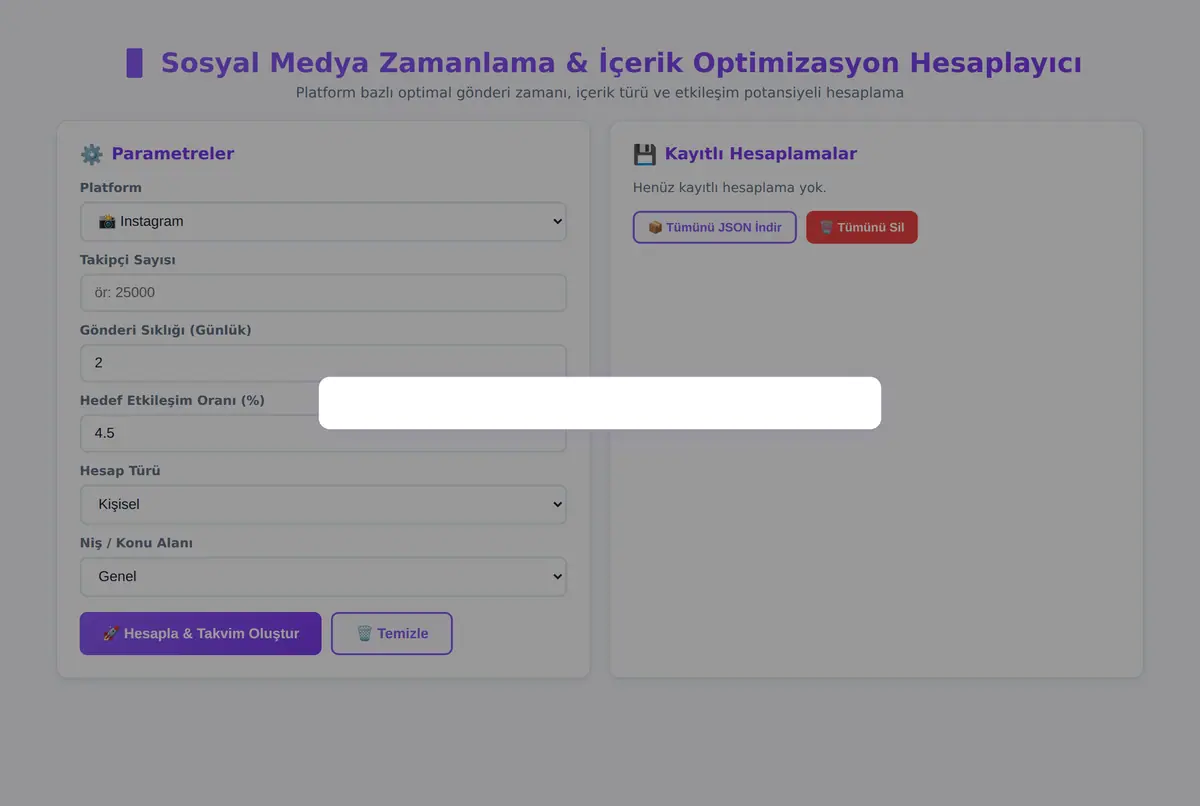Click the Gönderi Sıklığı (Günlük) field
The height and width of the screenshot is (806, 1200).
(x=323, y=362)
